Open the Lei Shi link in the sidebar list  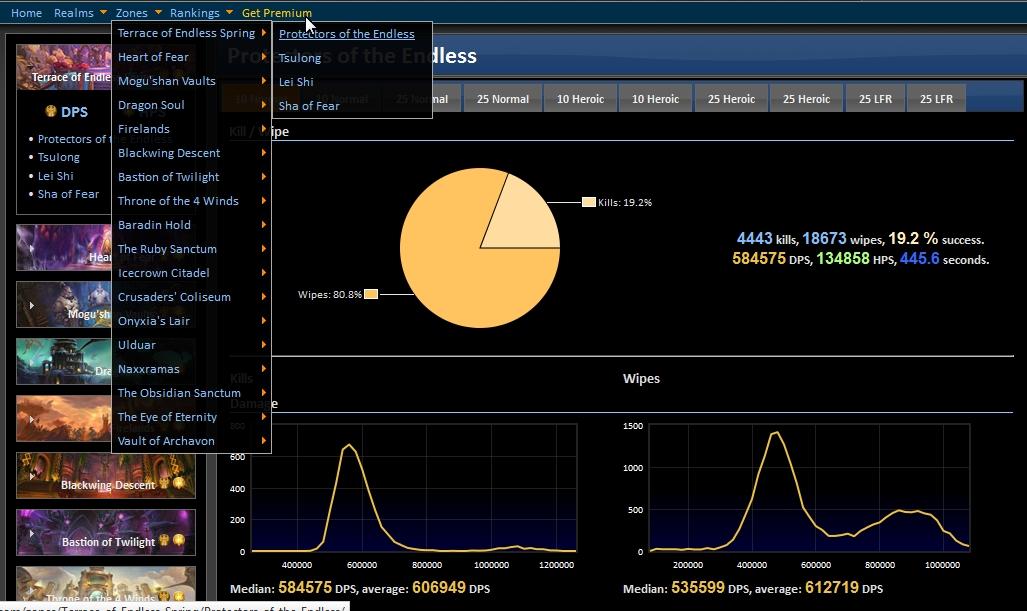pyautogui.click(x=56, y=176)
